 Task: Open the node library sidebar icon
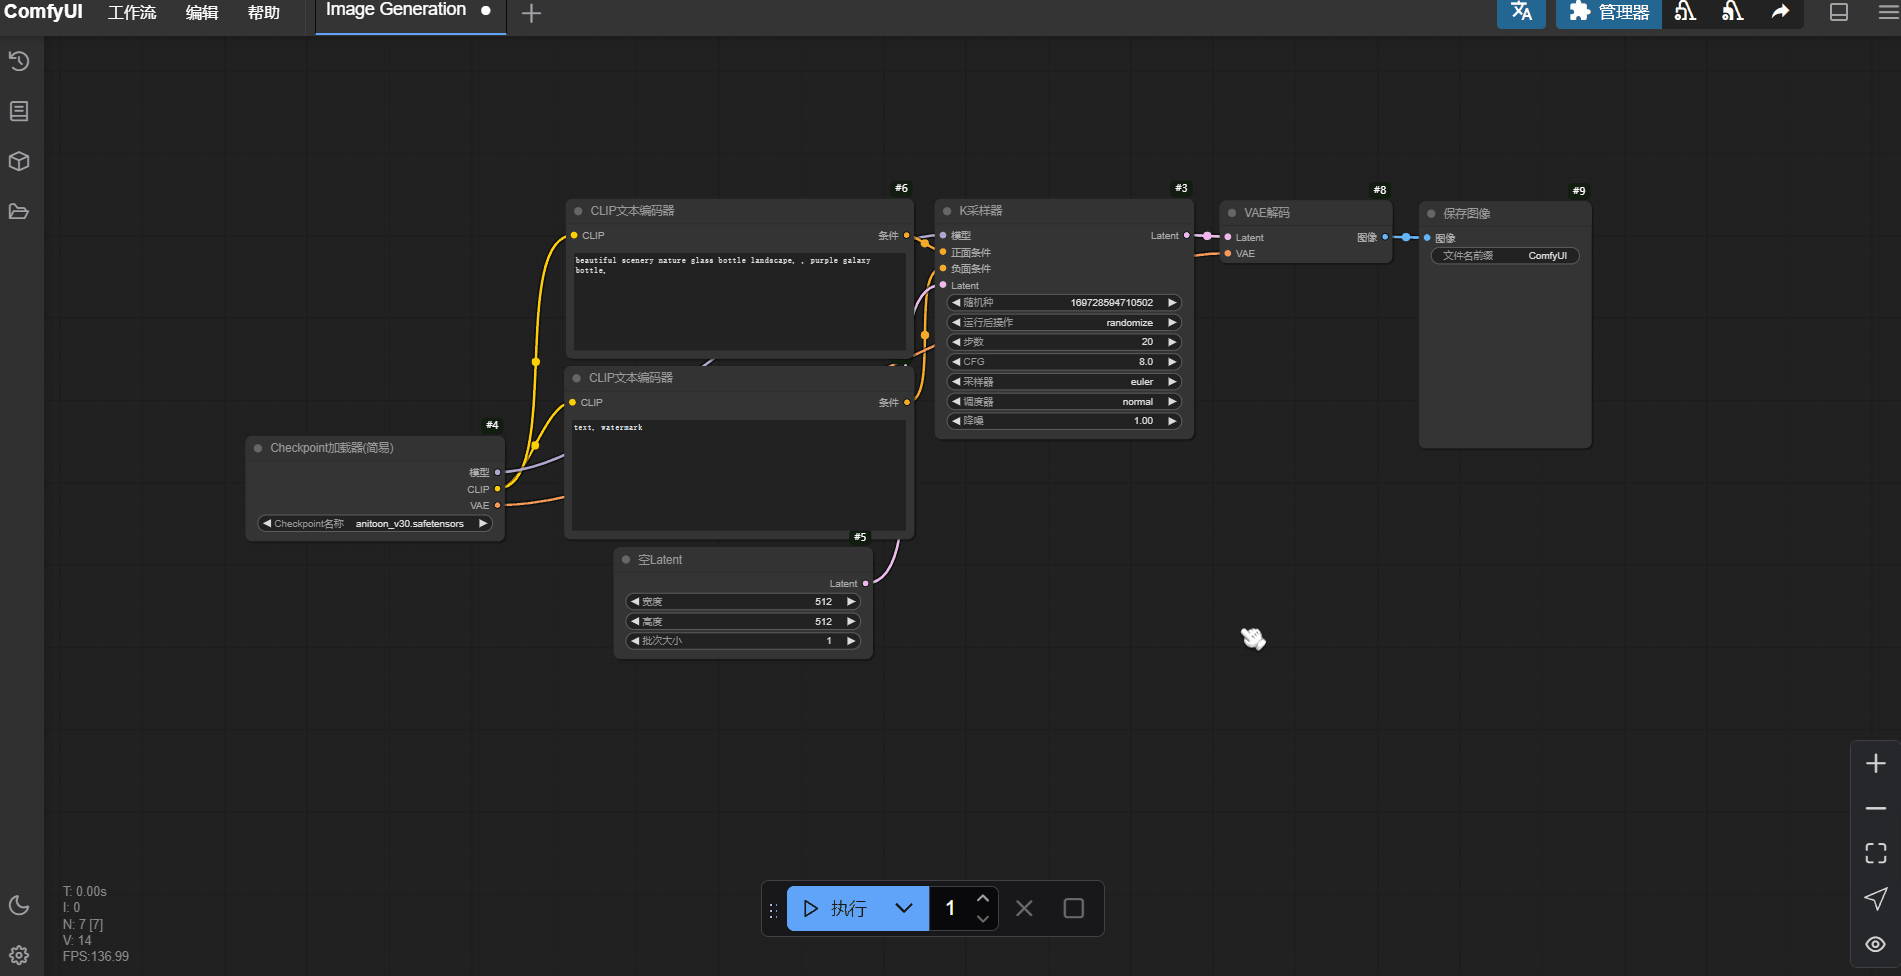[x=19, y=111]
